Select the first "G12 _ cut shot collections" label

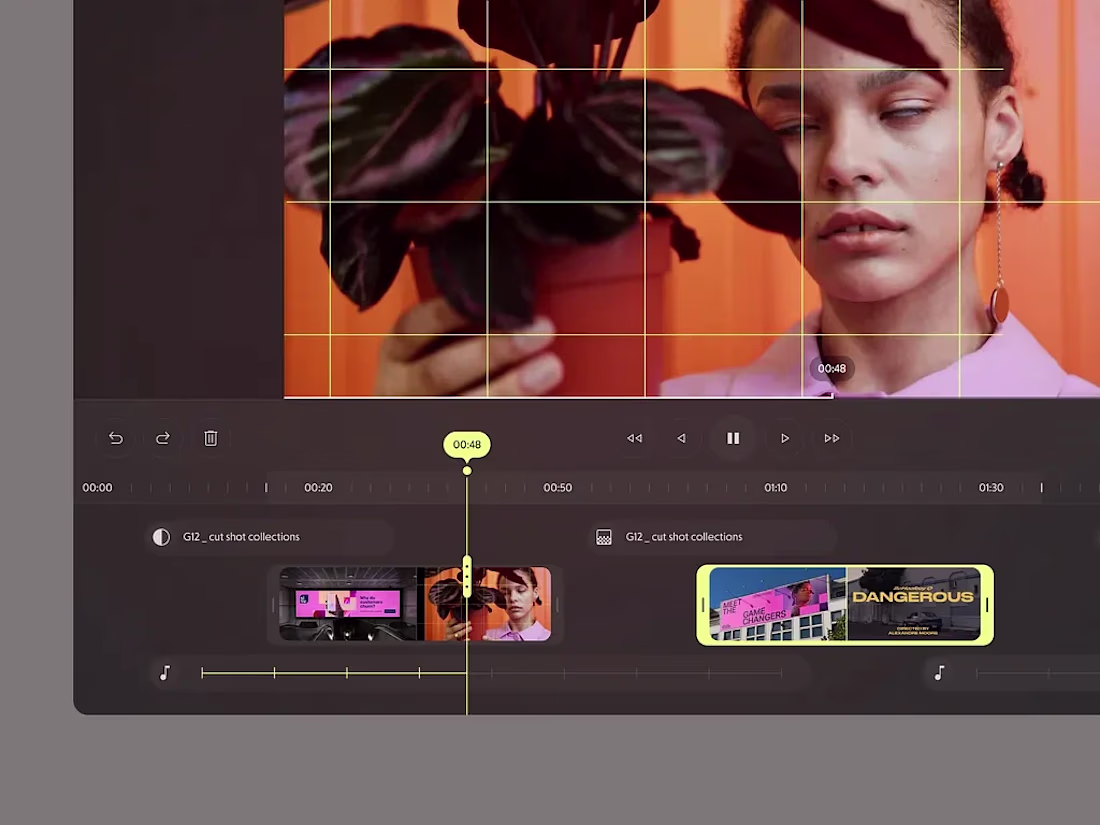click(241, 537)
